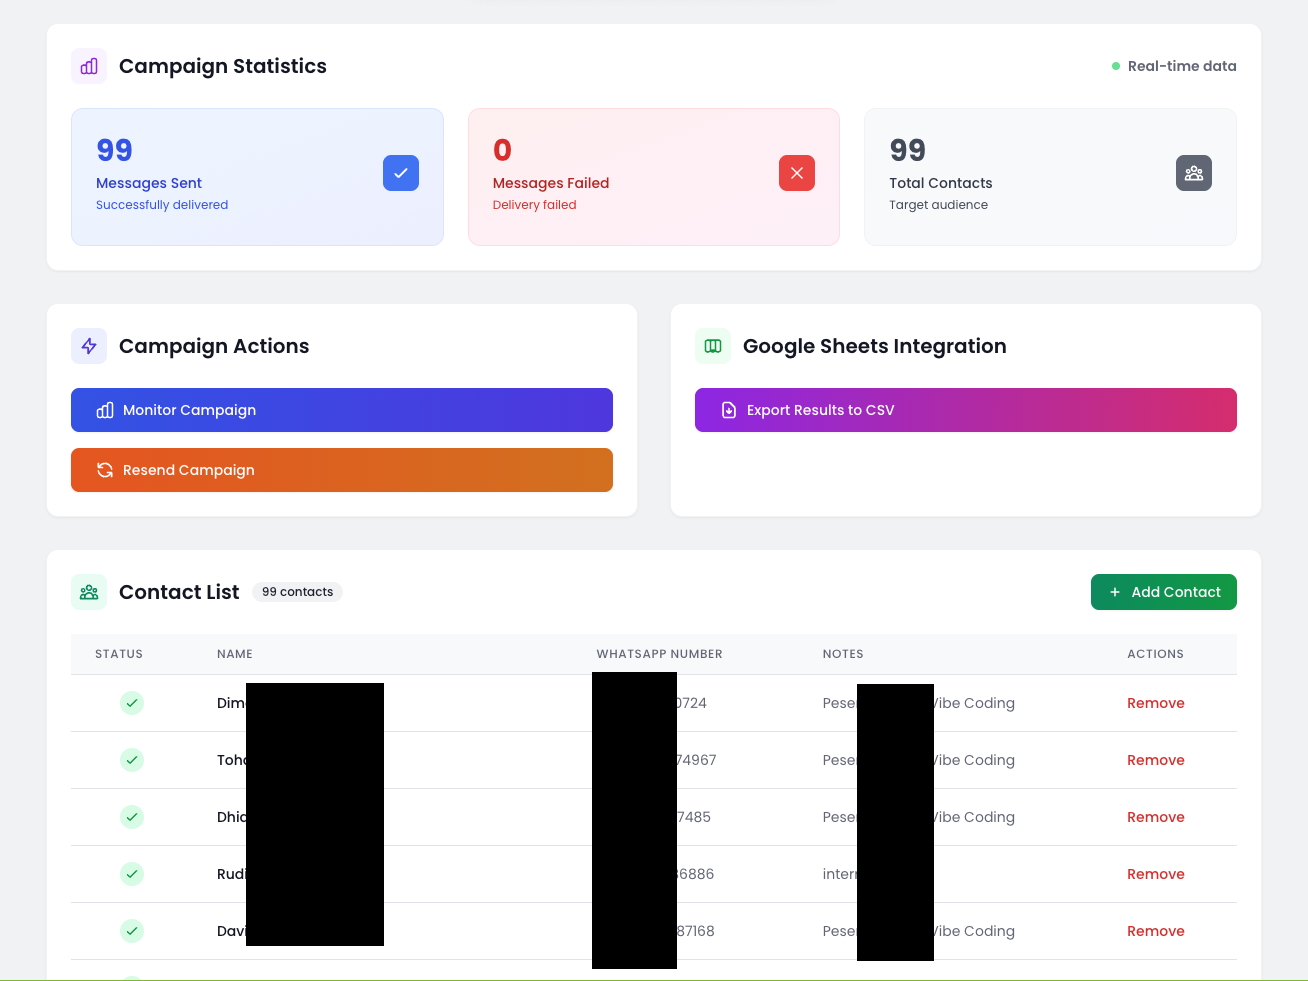Click the contacts icon on Total Contacts card
This screenshot has width=1308, height=981.
[x=1194, y=173]
